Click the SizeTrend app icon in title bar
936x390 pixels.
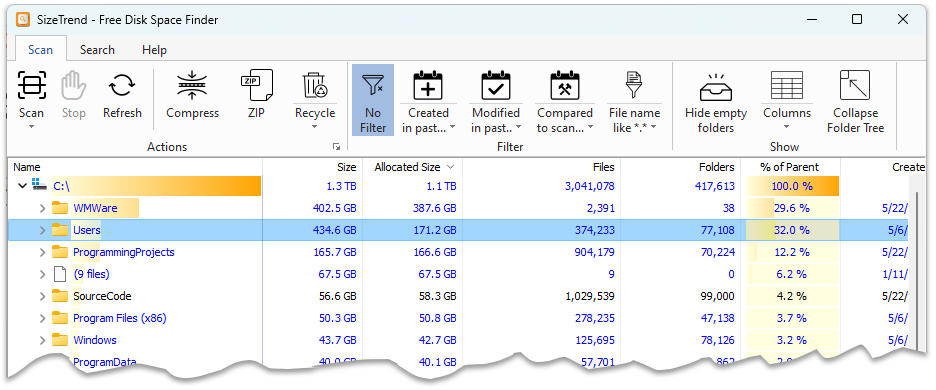point(23,20)
